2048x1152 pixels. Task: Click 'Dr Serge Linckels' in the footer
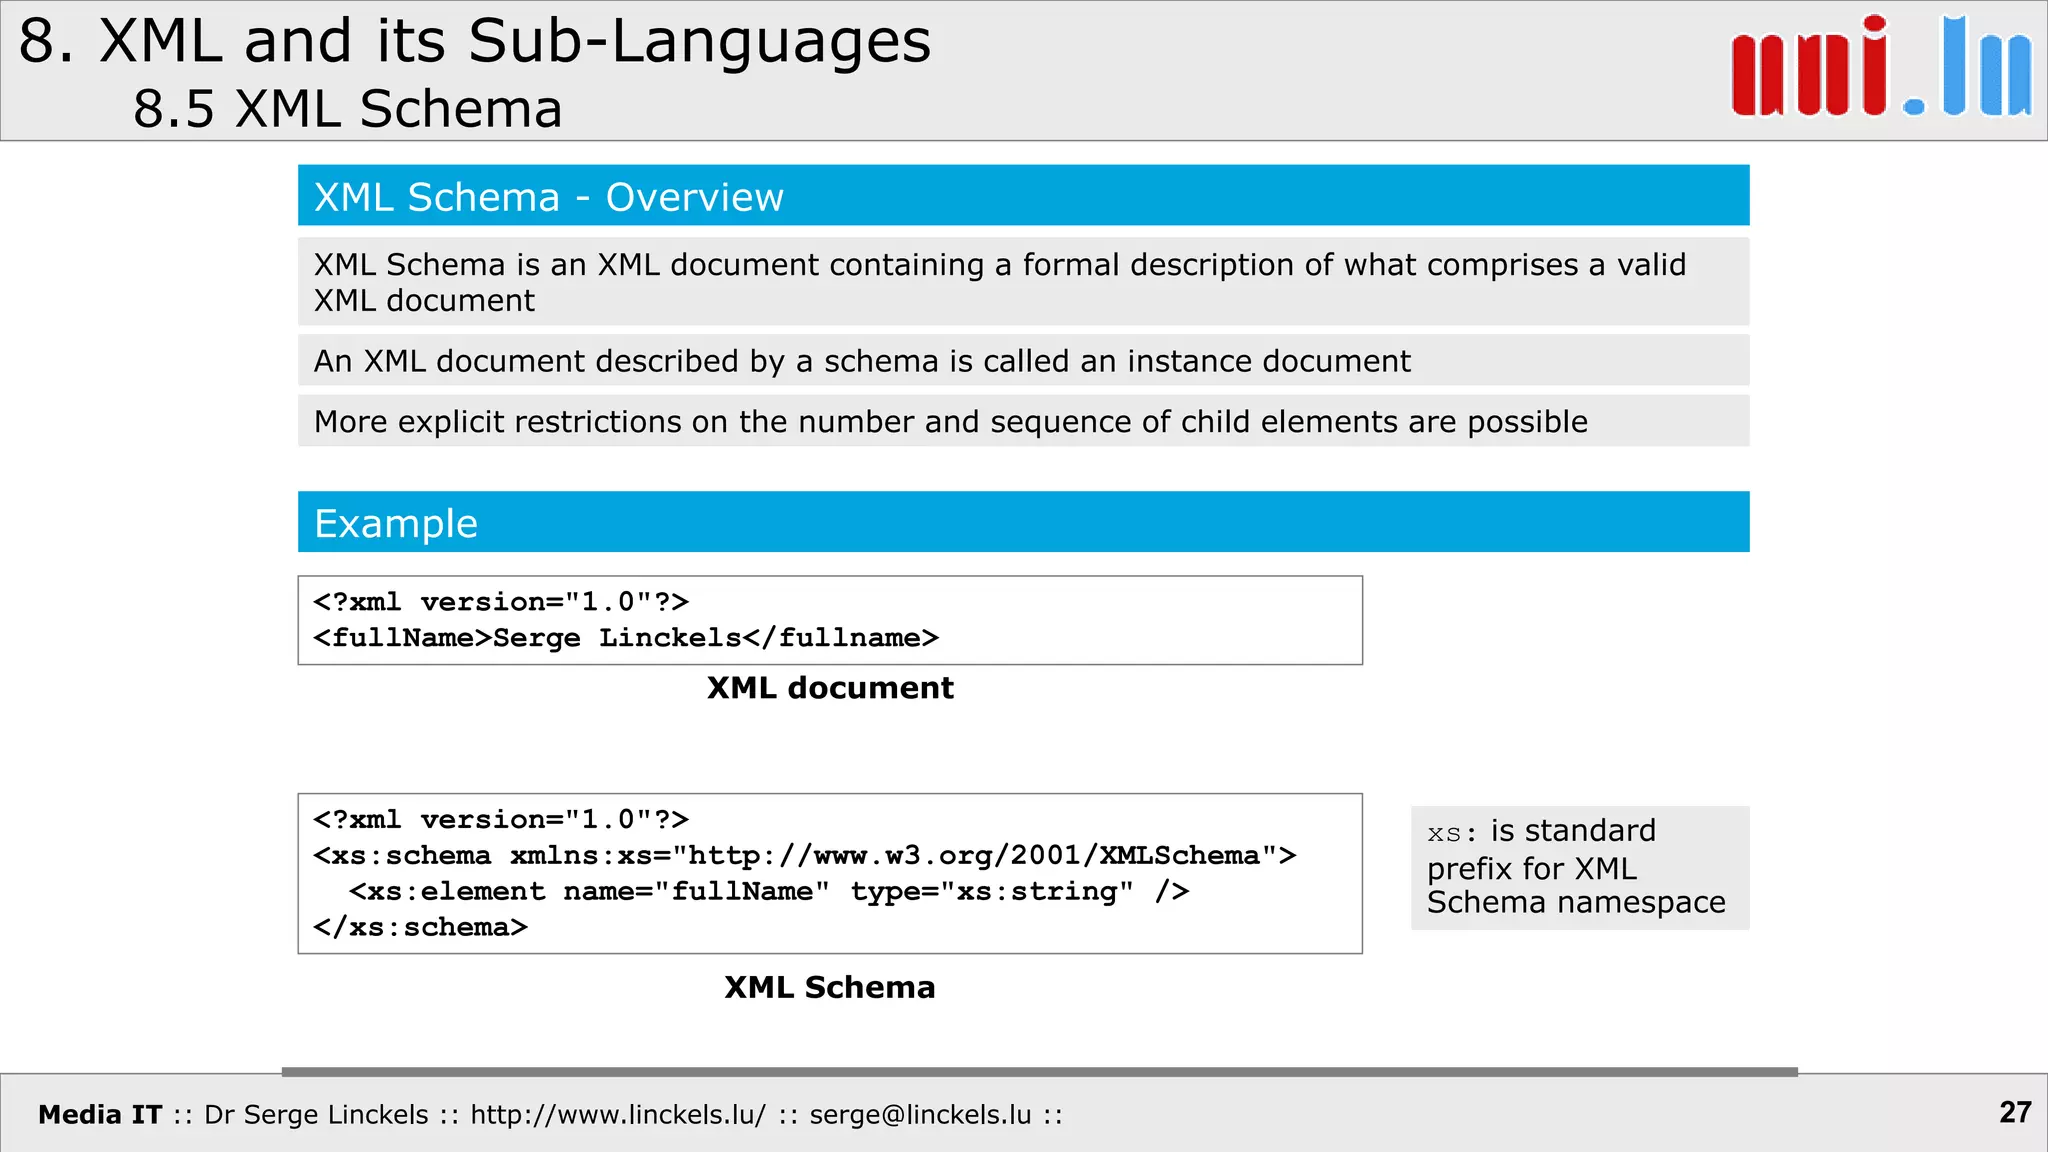(x=316, y=1115)
